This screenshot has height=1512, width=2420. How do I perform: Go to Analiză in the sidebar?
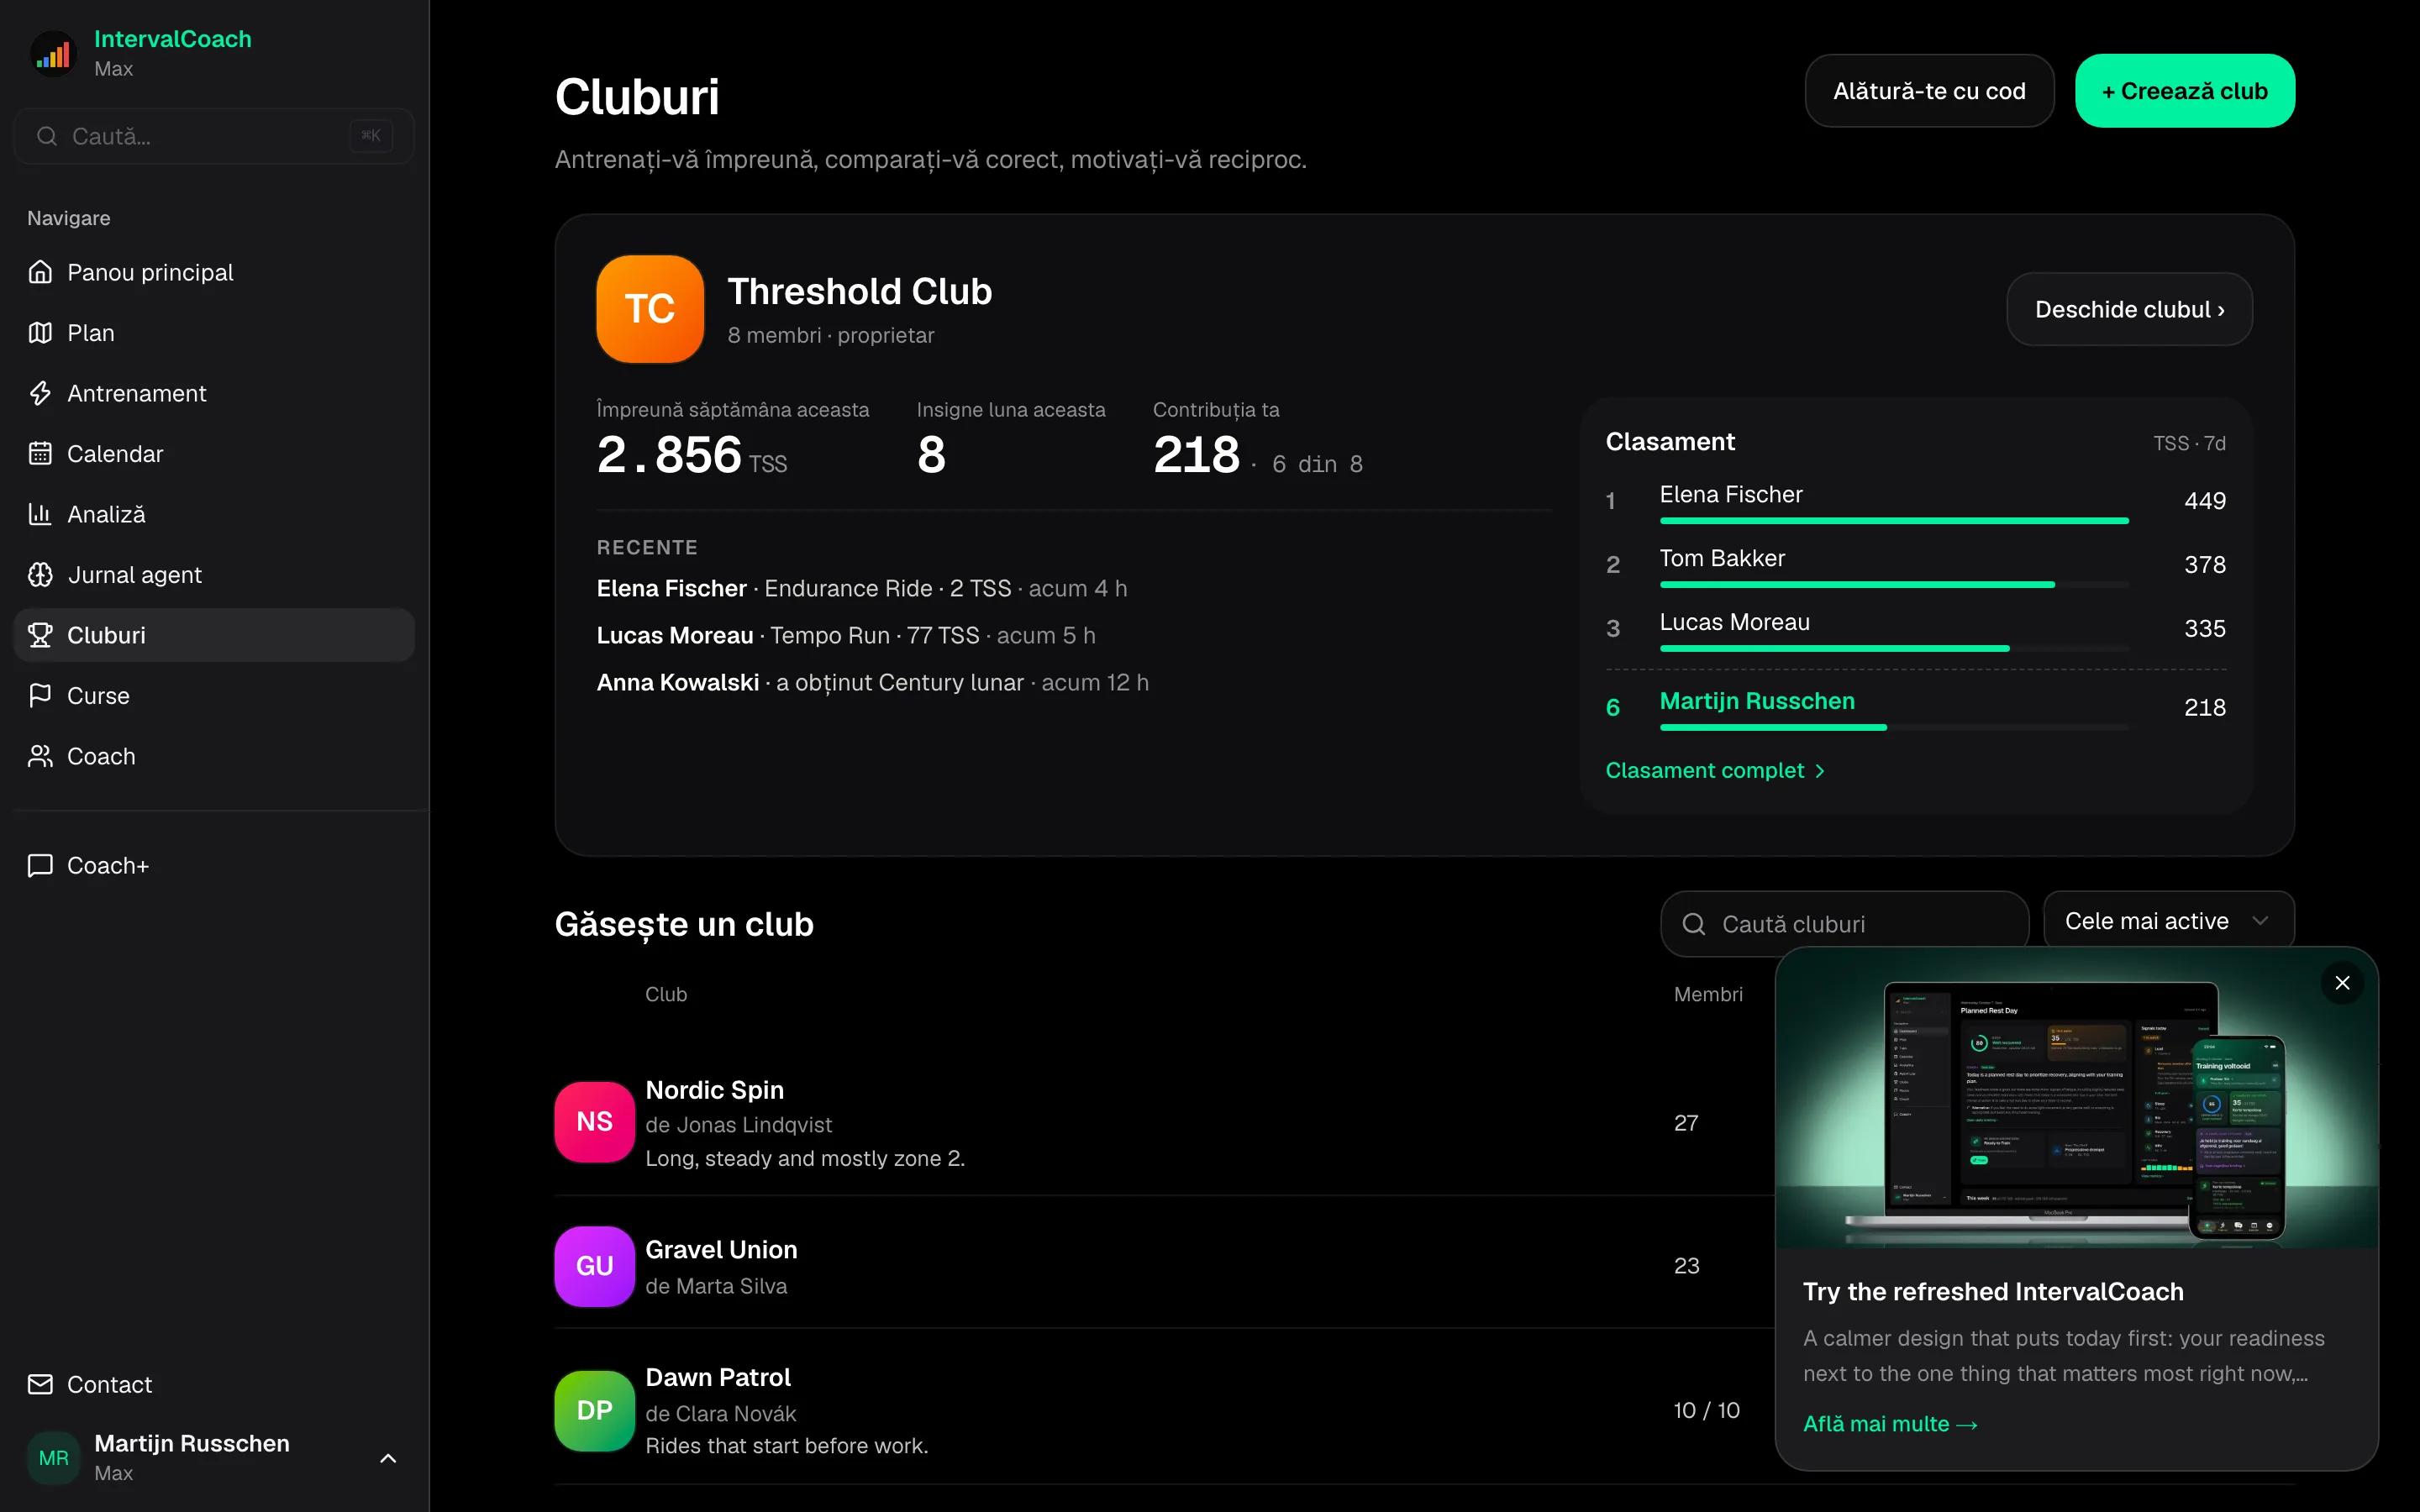coord(214,514)
